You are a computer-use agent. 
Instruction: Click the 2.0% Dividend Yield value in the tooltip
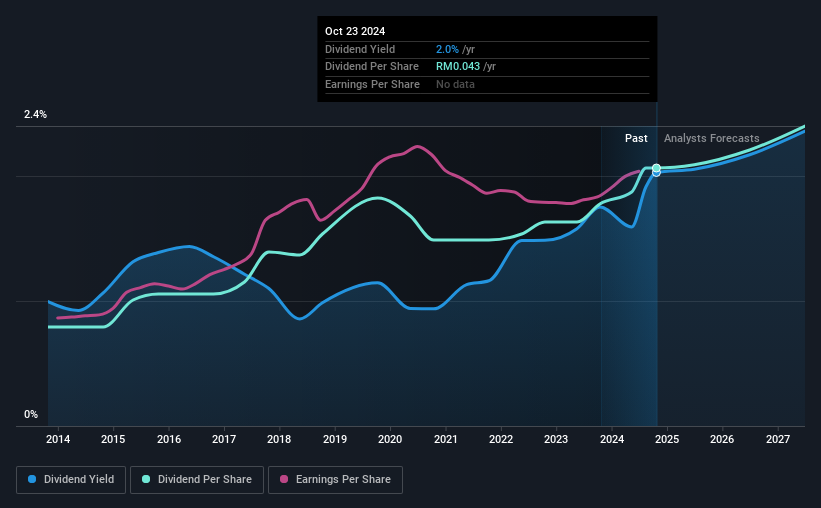click(447, 49)
